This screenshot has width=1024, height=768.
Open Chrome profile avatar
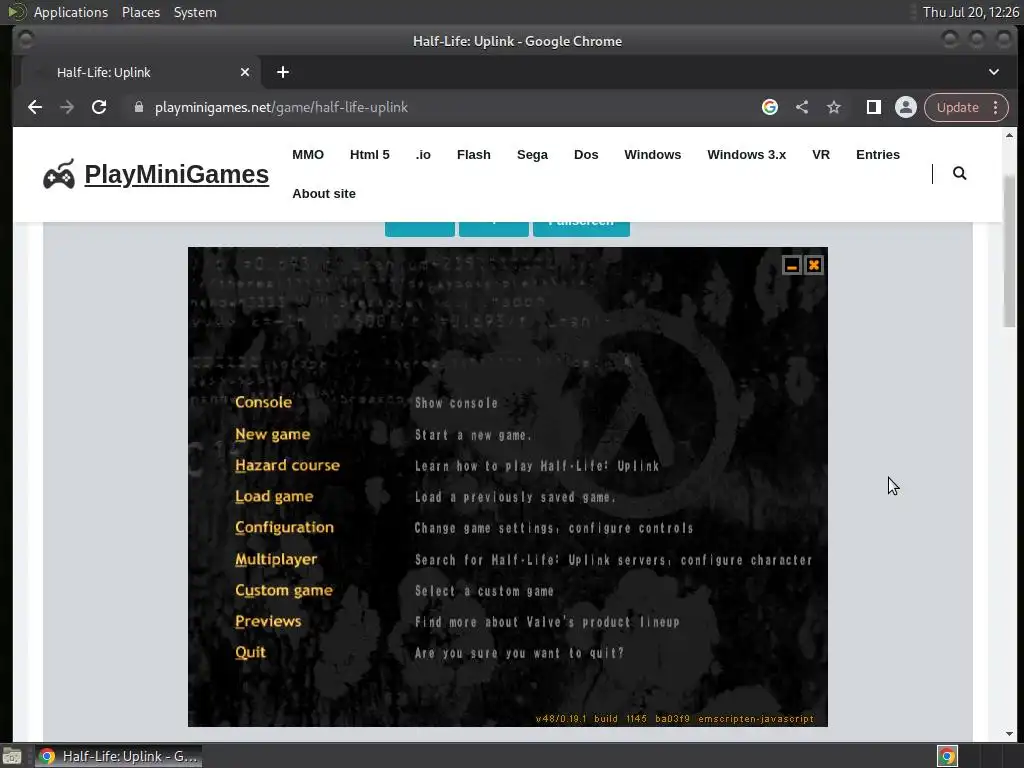906,107
